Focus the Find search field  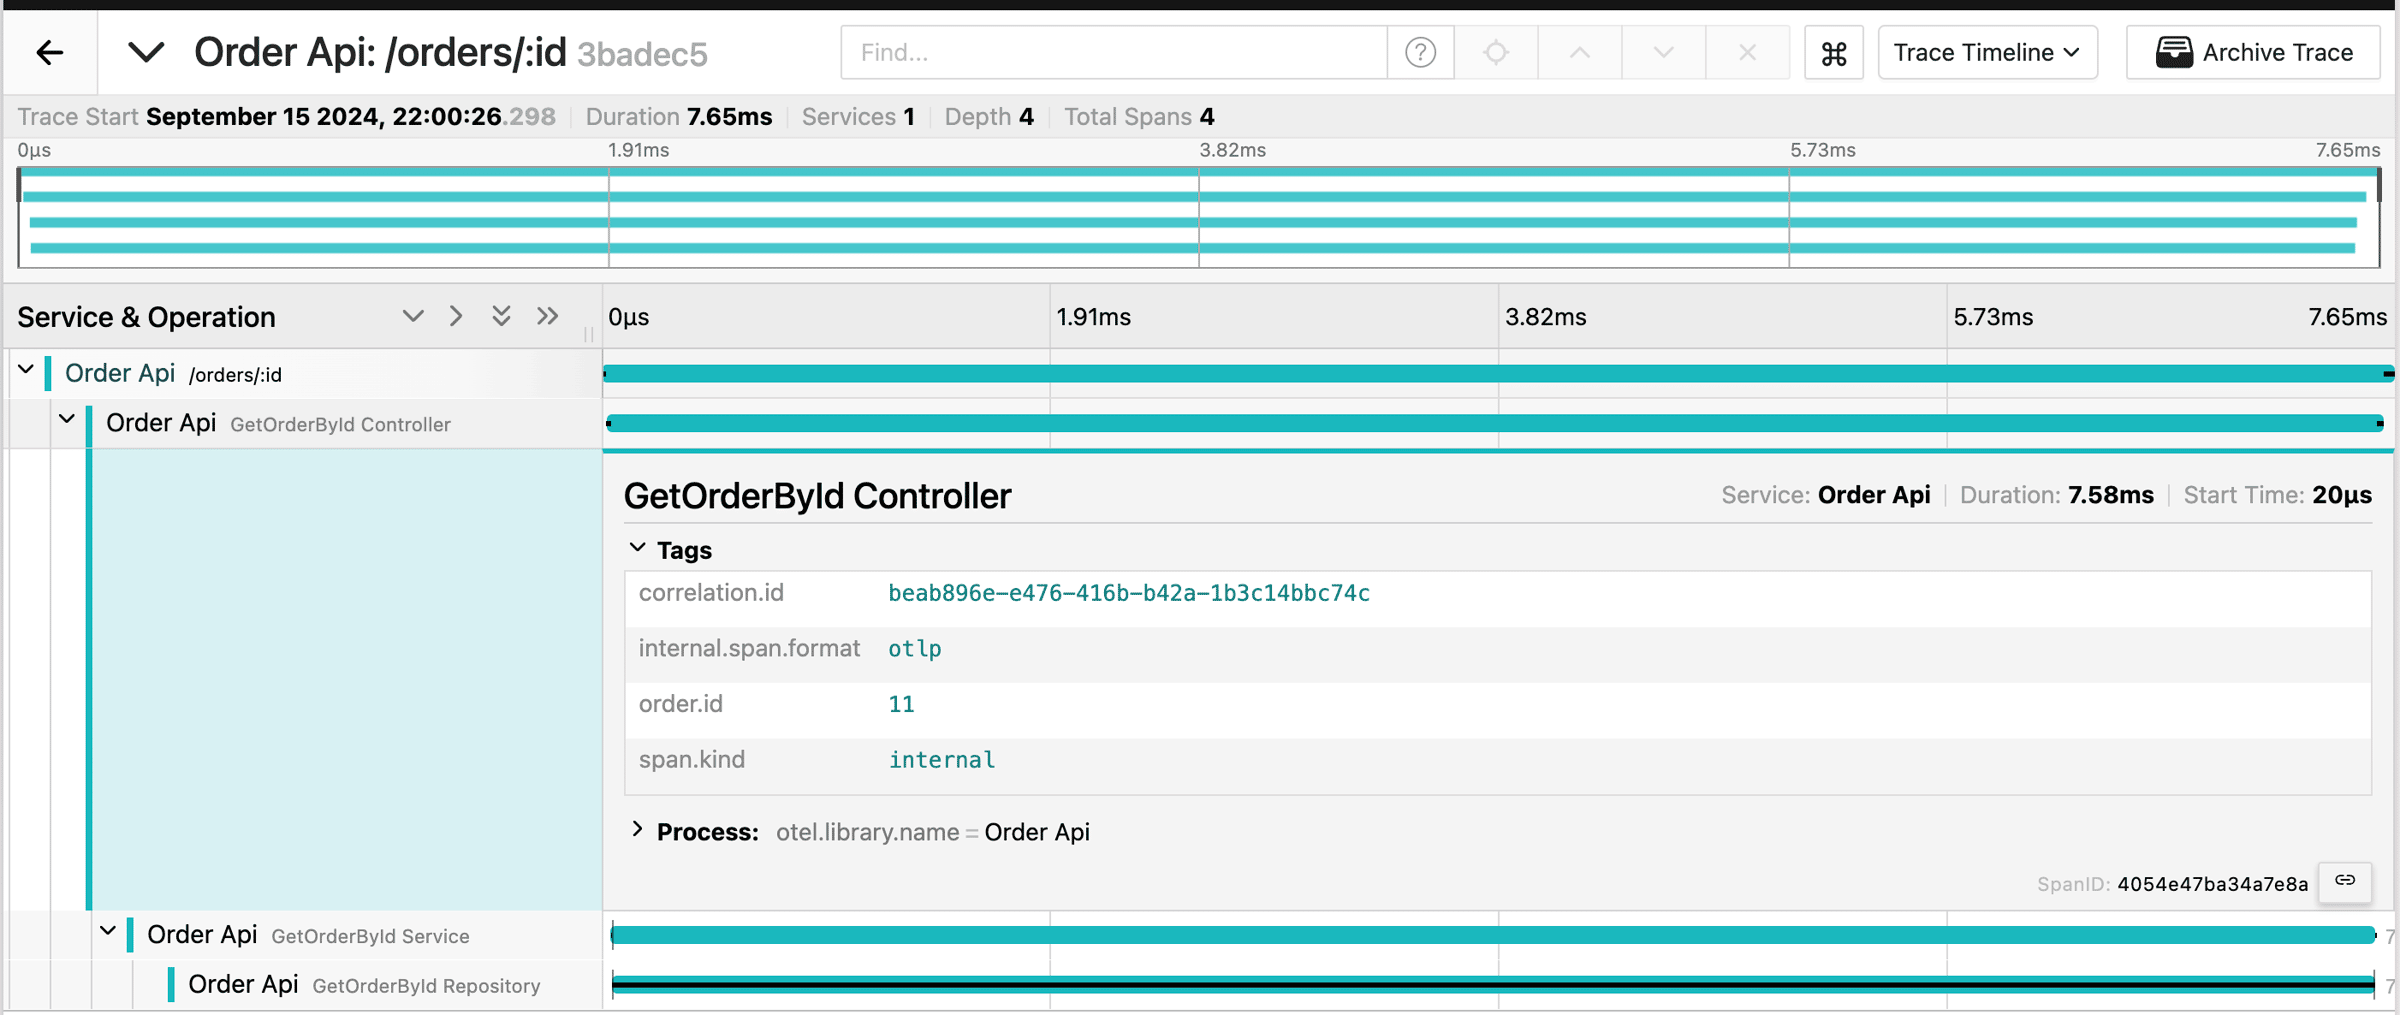(x=1113, y=53)
